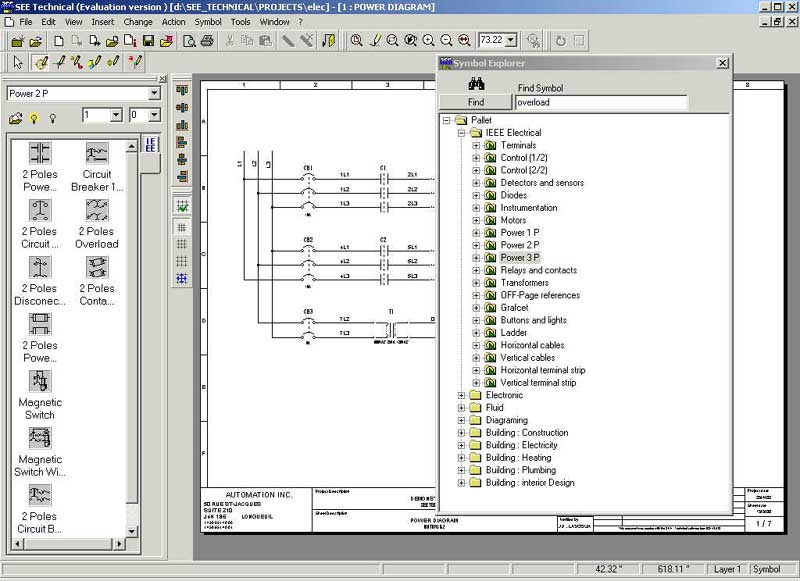This screenshot has width=800, height=581.
Task: Click the new blank page icon in toolbar
Action: [x=59, y=41]
